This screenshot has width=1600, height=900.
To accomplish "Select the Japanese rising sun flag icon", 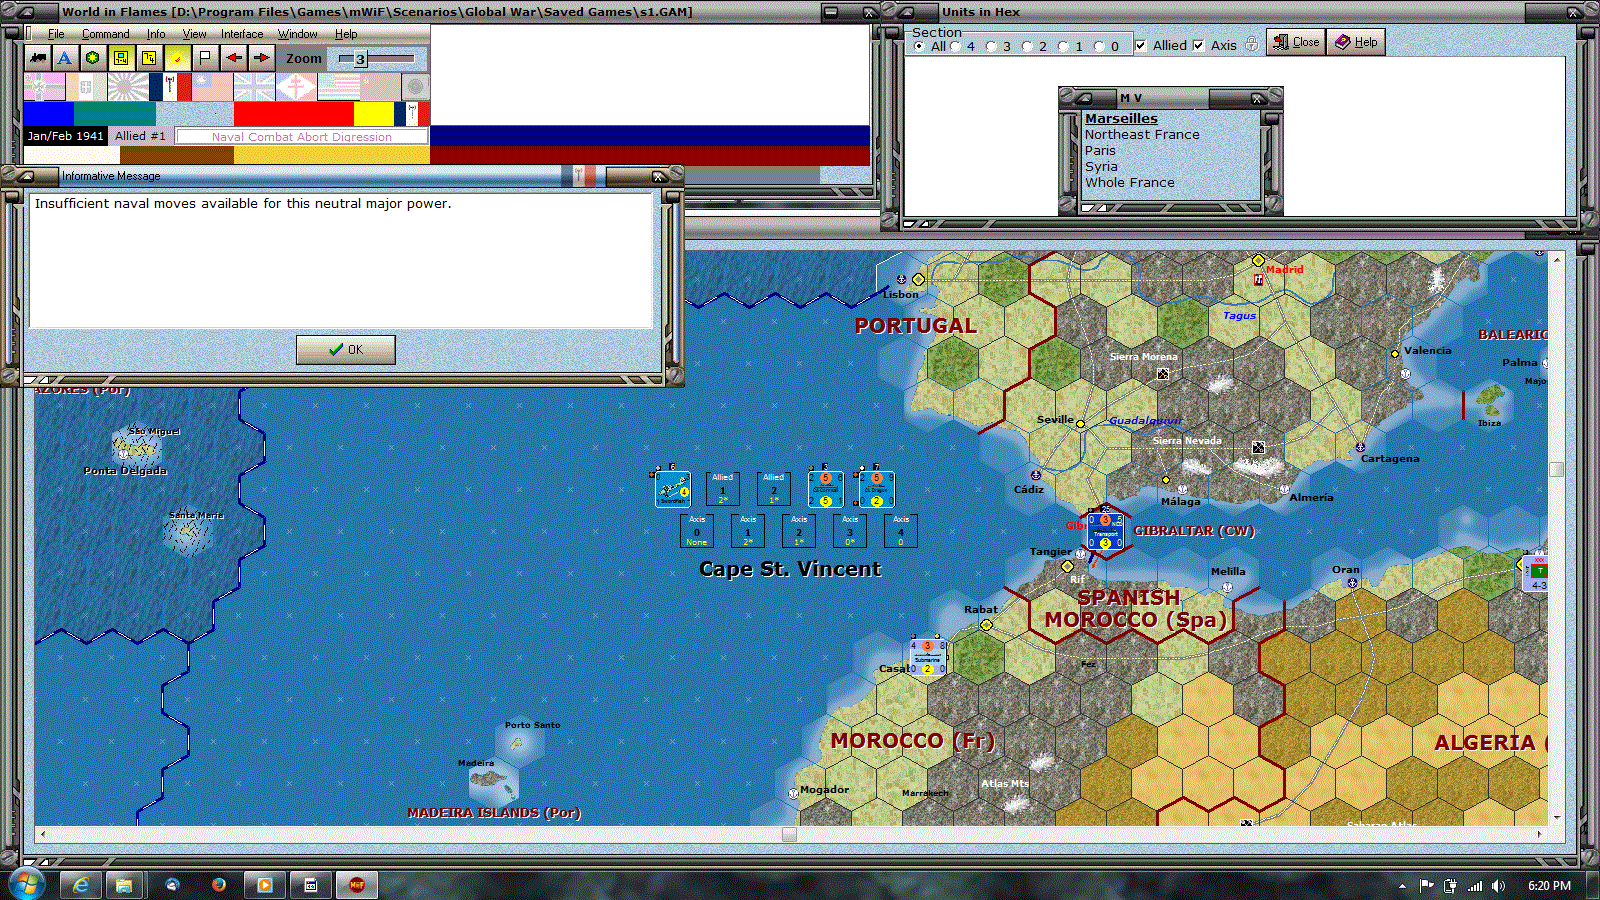I will click(x=128, y=87).
